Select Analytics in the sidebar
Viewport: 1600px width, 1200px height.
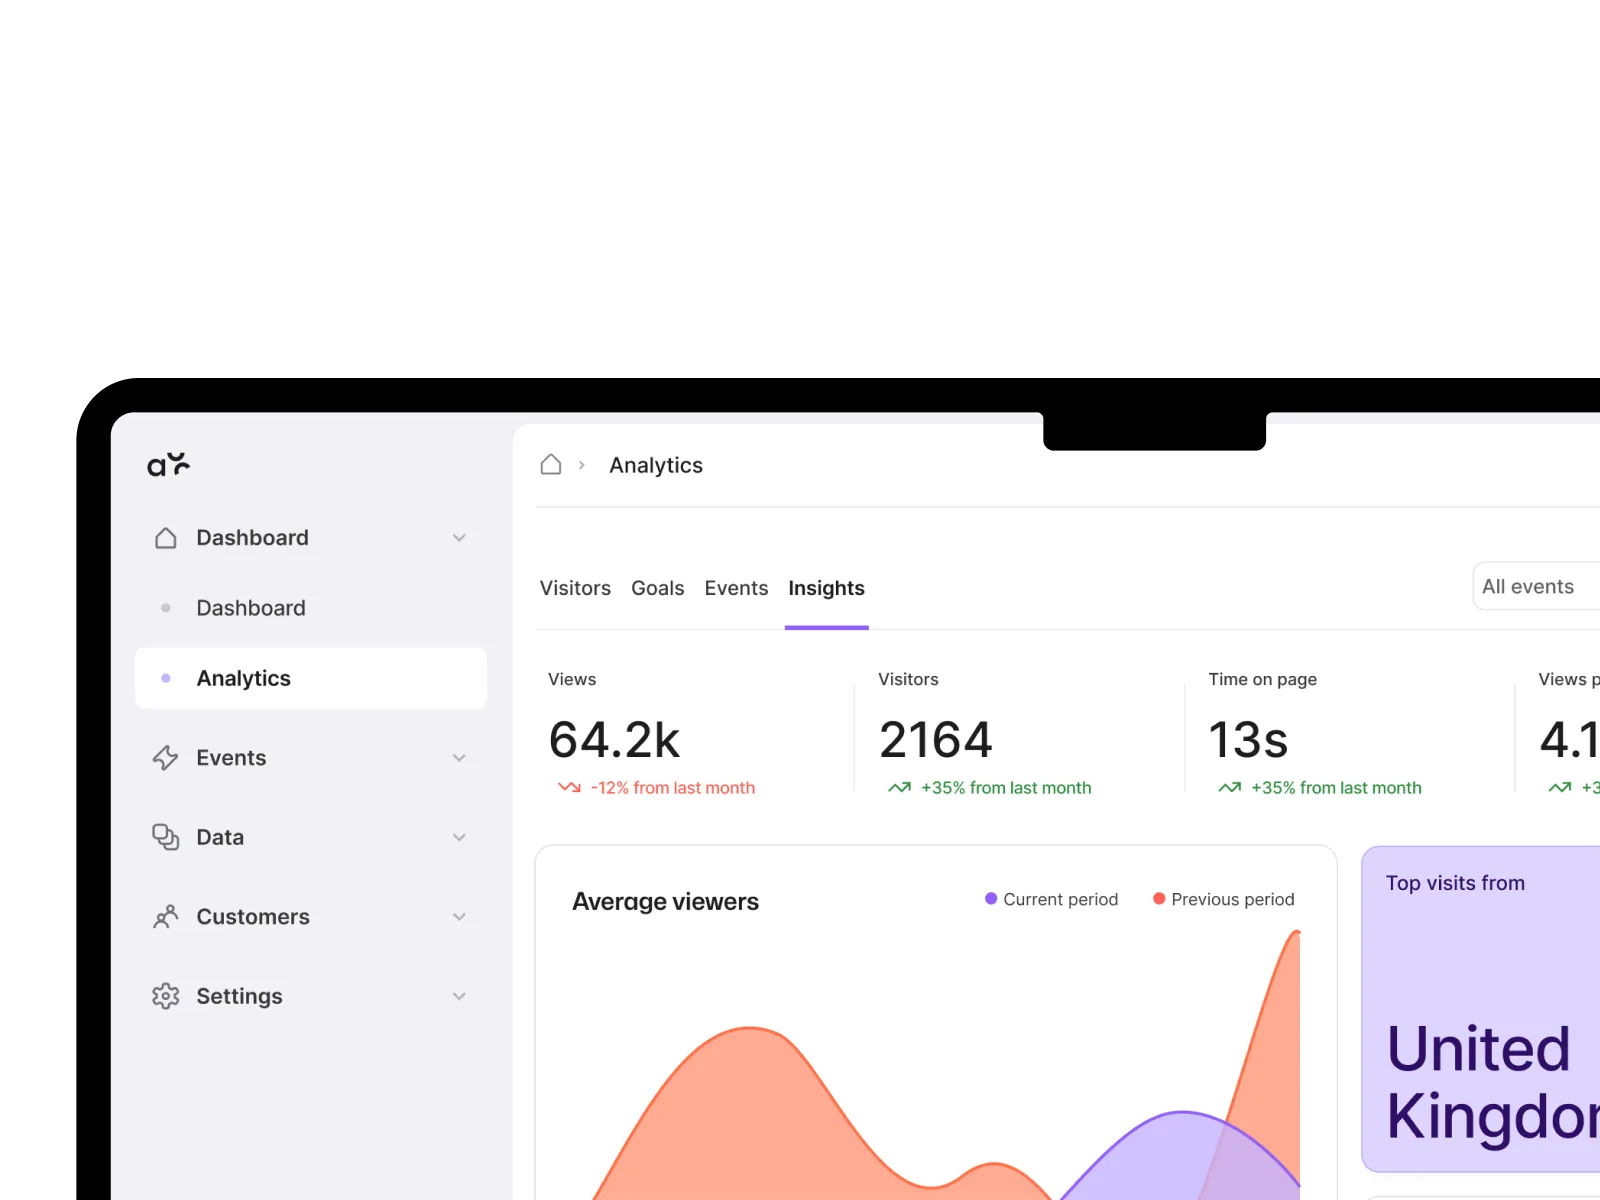(310, 678)
